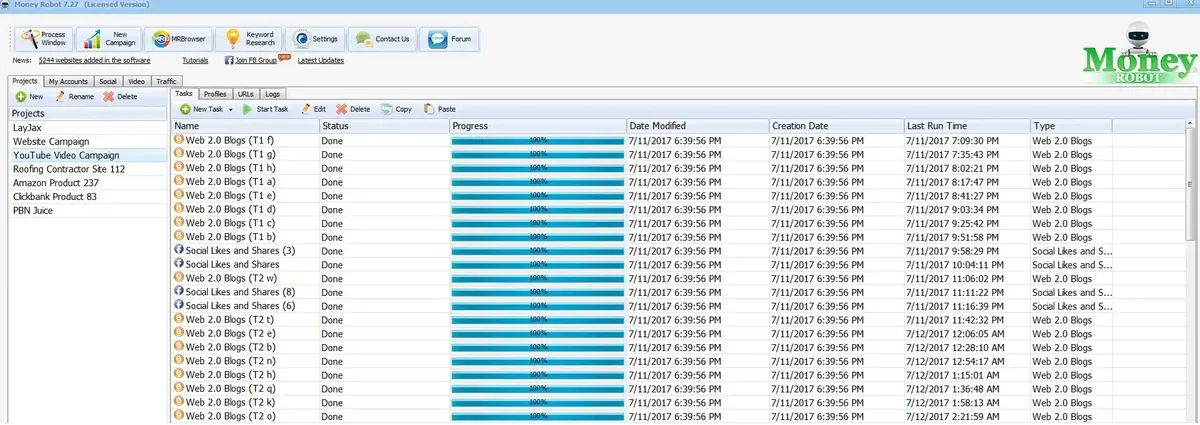Click the Paste task button
This screenshot has width=1200, height=425.
[x=440, y=109]
